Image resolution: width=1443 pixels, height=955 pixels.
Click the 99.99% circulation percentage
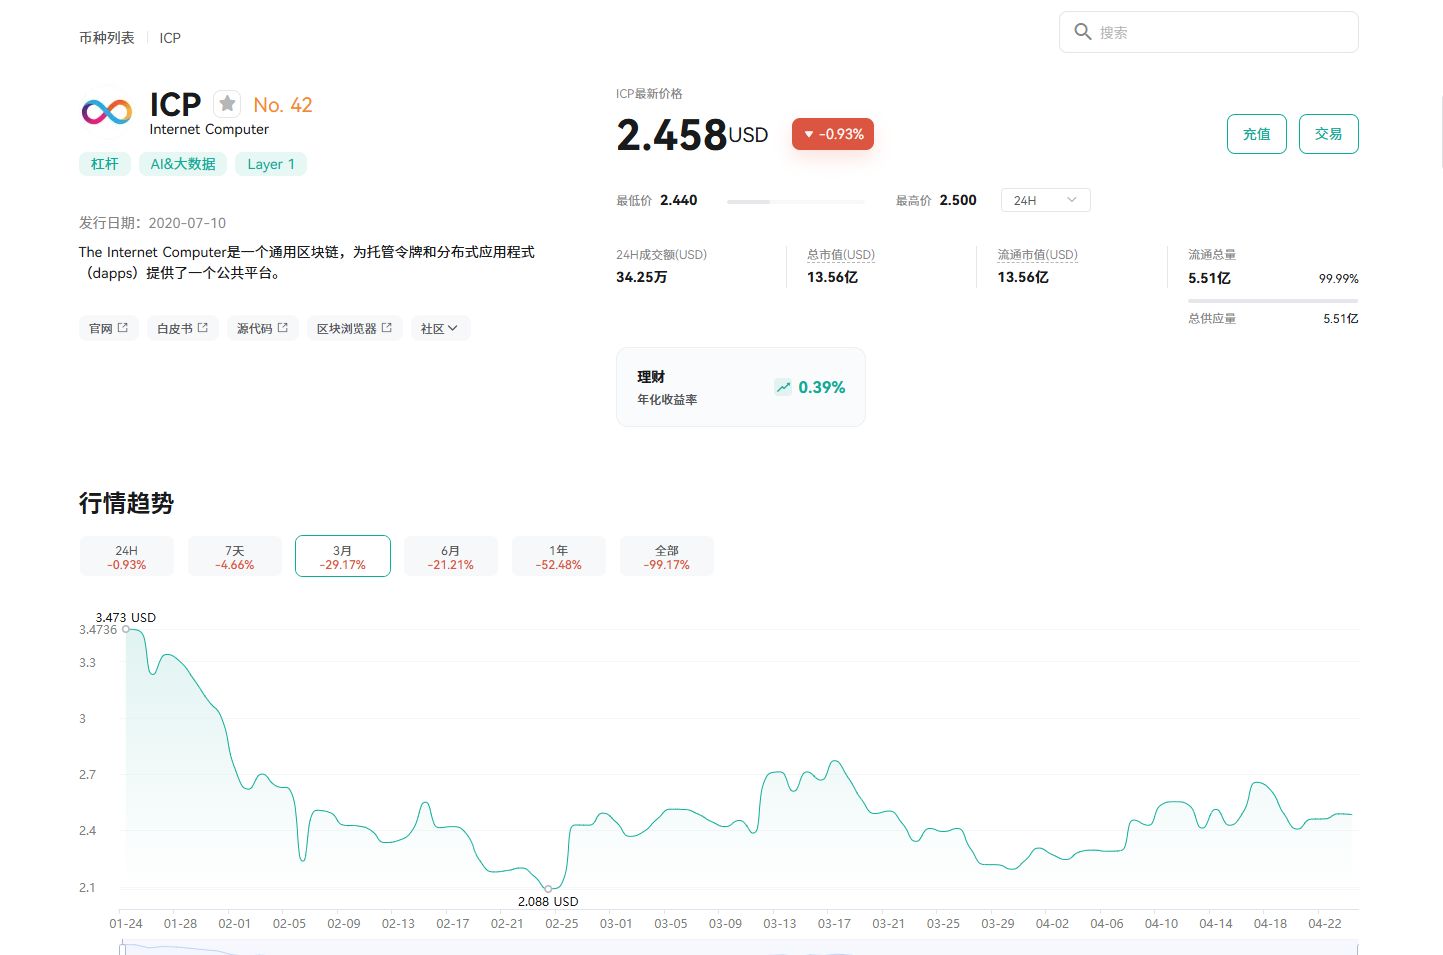coord(1339,279)
